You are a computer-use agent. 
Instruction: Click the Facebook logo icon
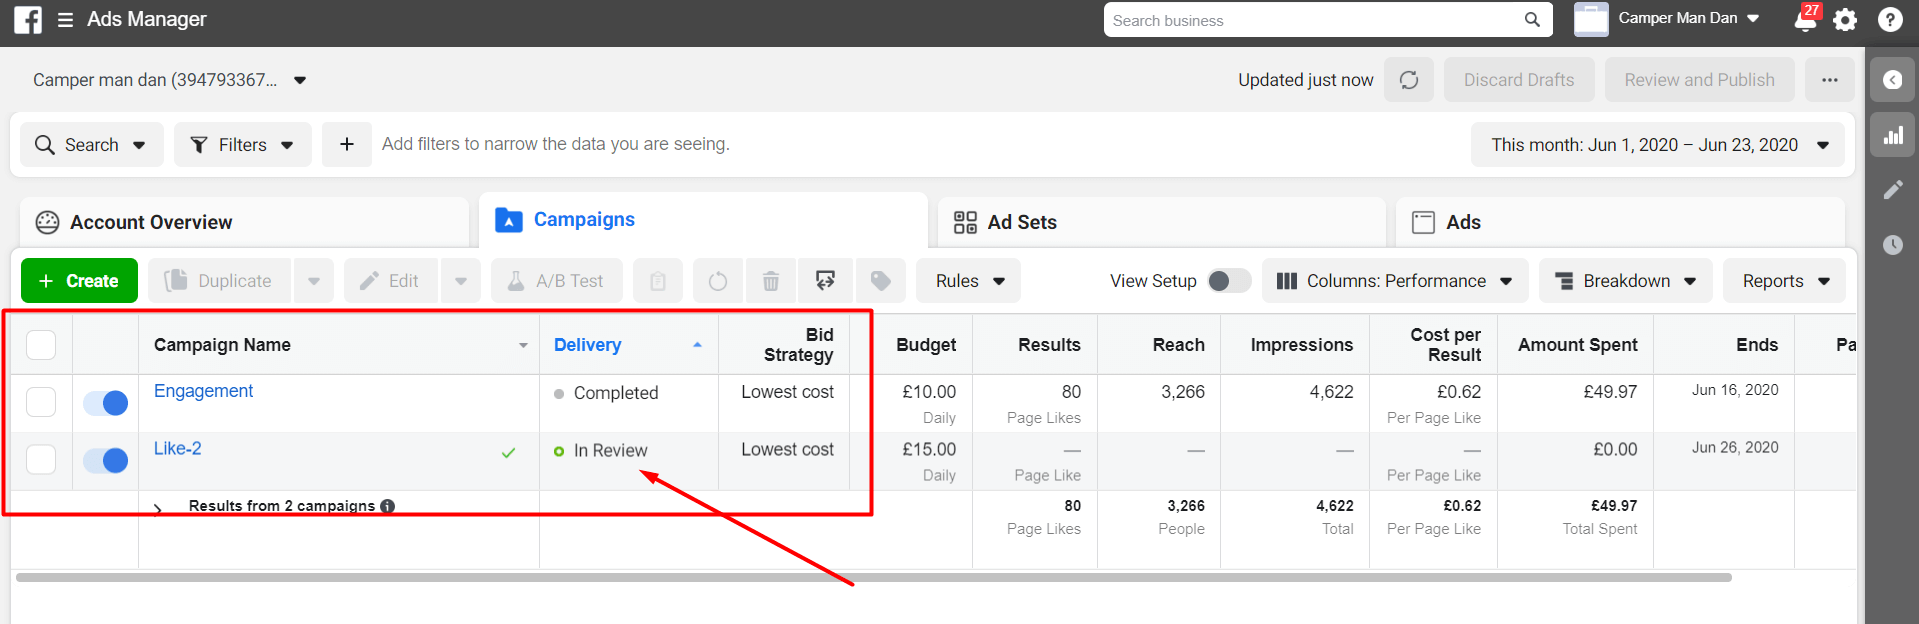coord(28,20)
